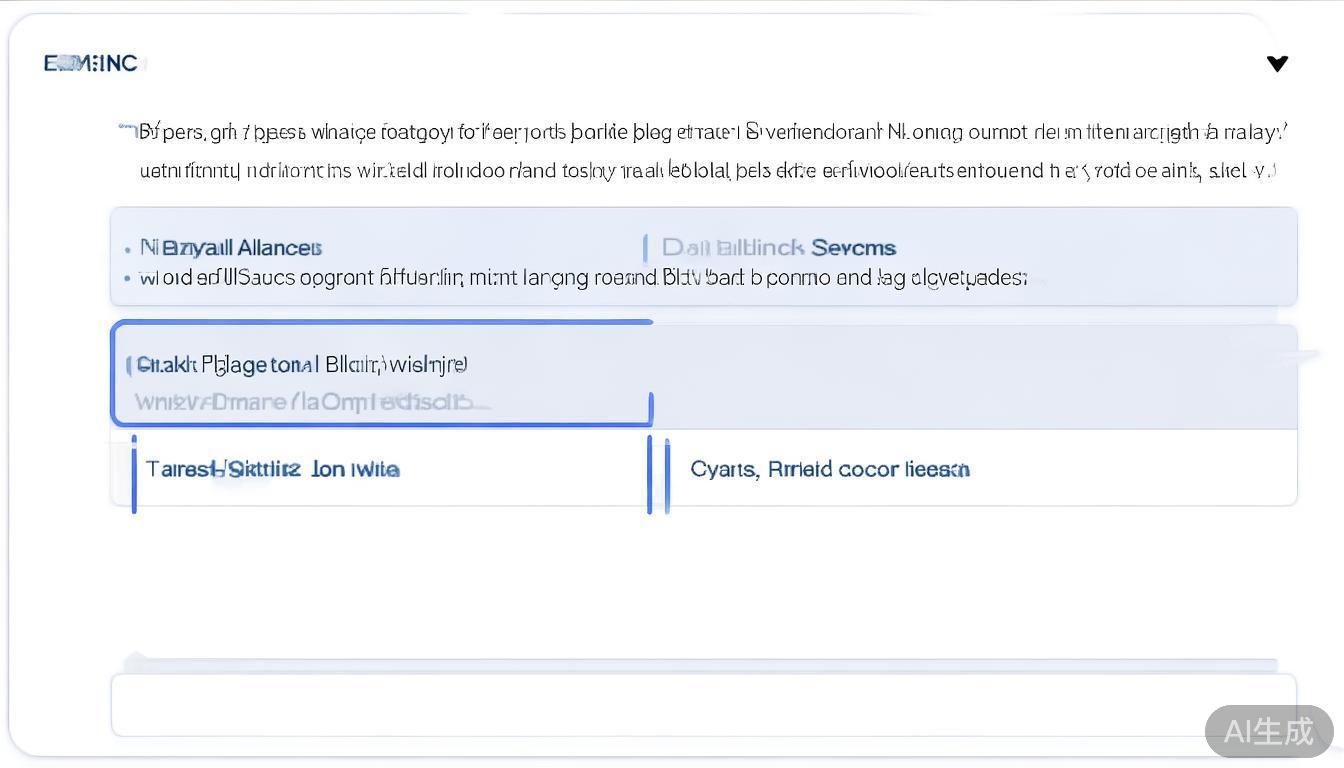Select the 'Ni Bzyall Allances' list item
The height and width of the screenshot is (768, 1344).
[231, 248]
